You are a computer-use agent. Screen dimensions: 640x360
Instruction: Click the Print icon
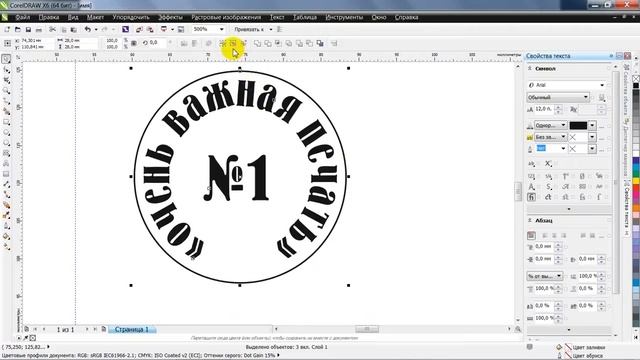[x=39, y=29]
